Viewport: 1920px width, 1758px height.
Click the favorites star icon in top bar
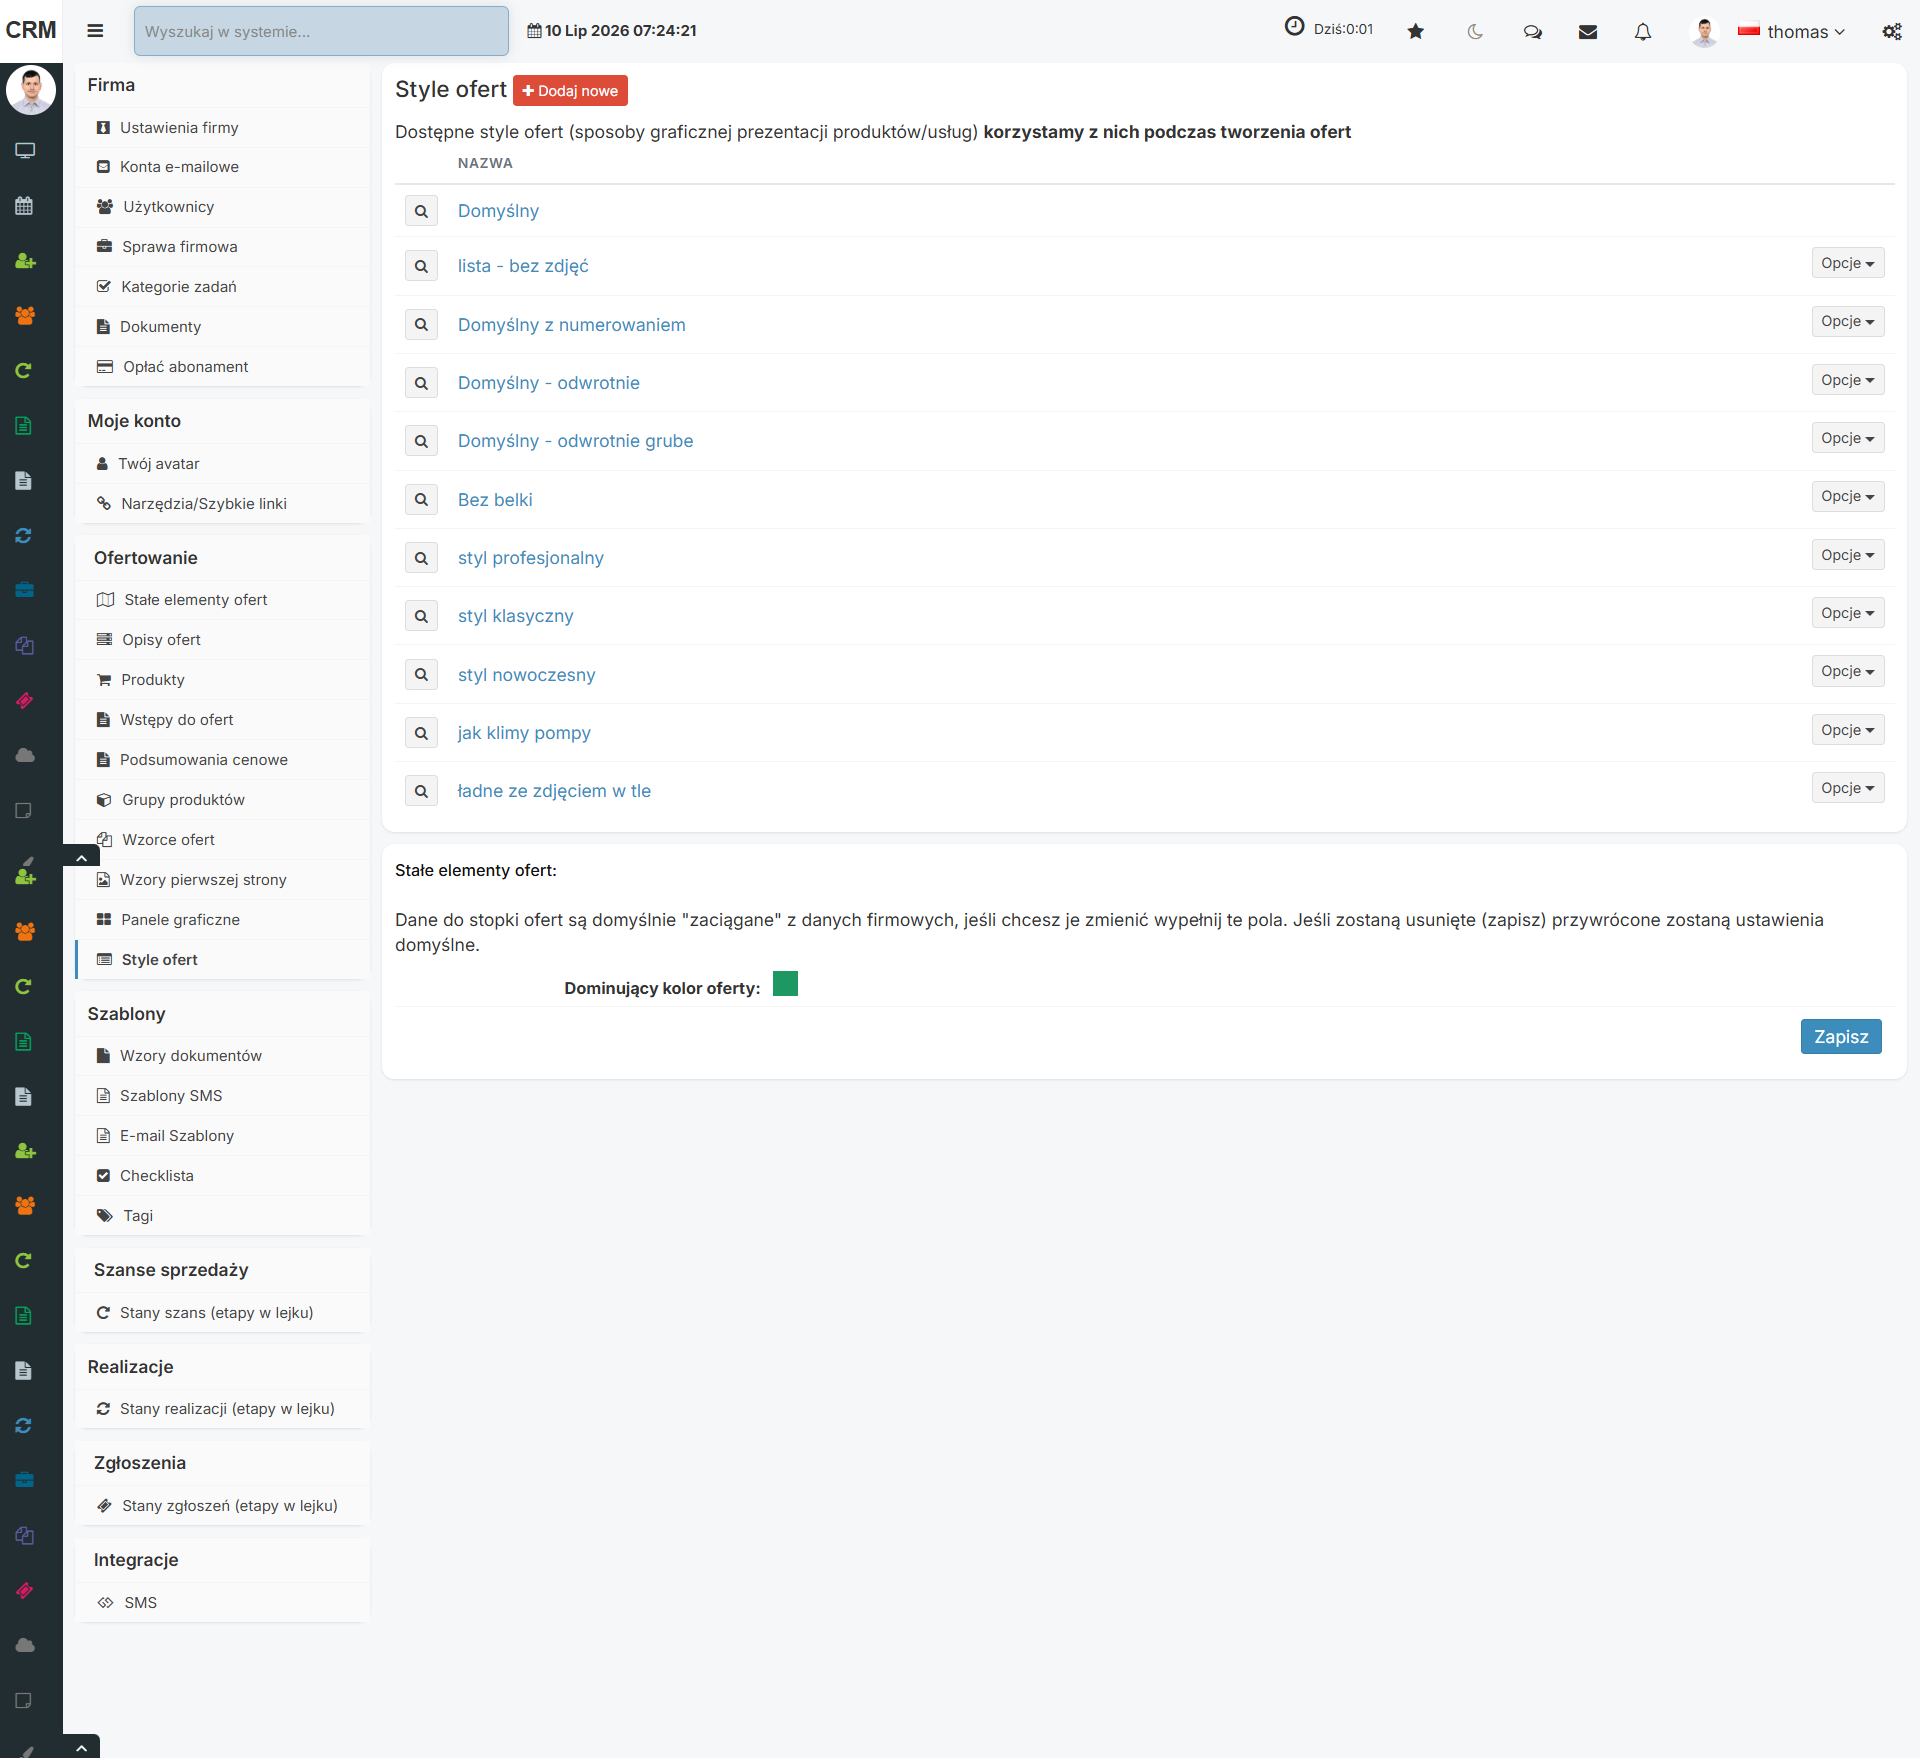tap(1415, 31)
